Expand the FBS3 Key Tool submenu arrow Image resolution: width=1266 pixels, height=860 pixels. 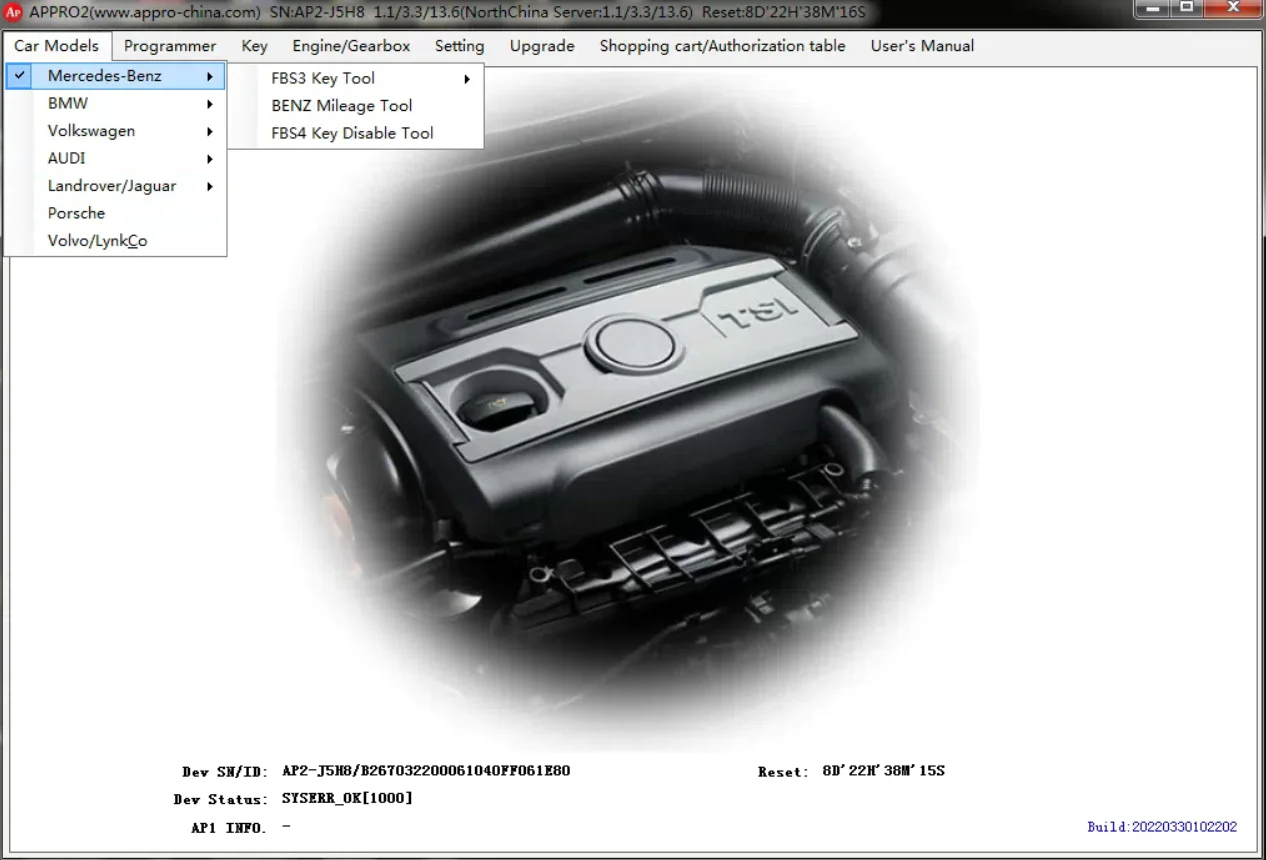click(466, 78)
